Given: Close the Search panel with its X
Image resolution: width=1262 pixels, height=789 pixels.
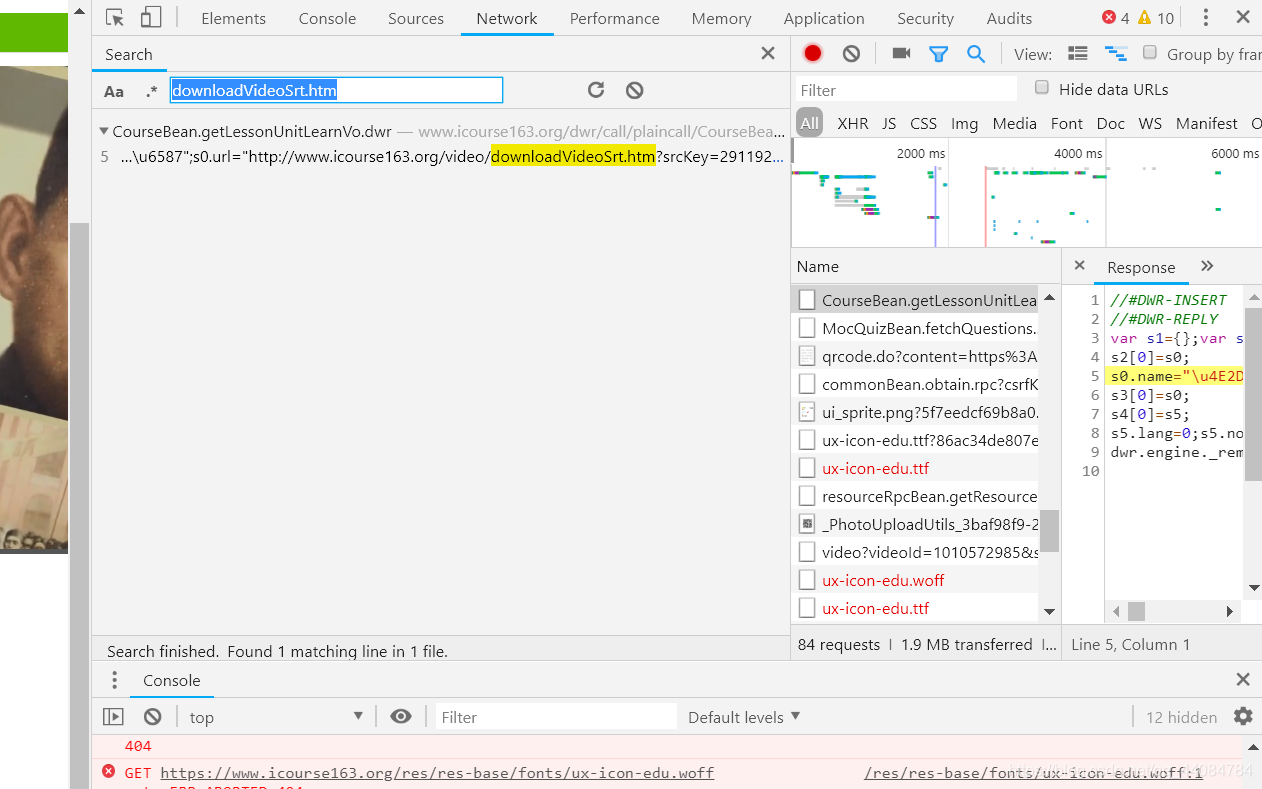Looking at the screenshot, I should click(x=768, y=54).
